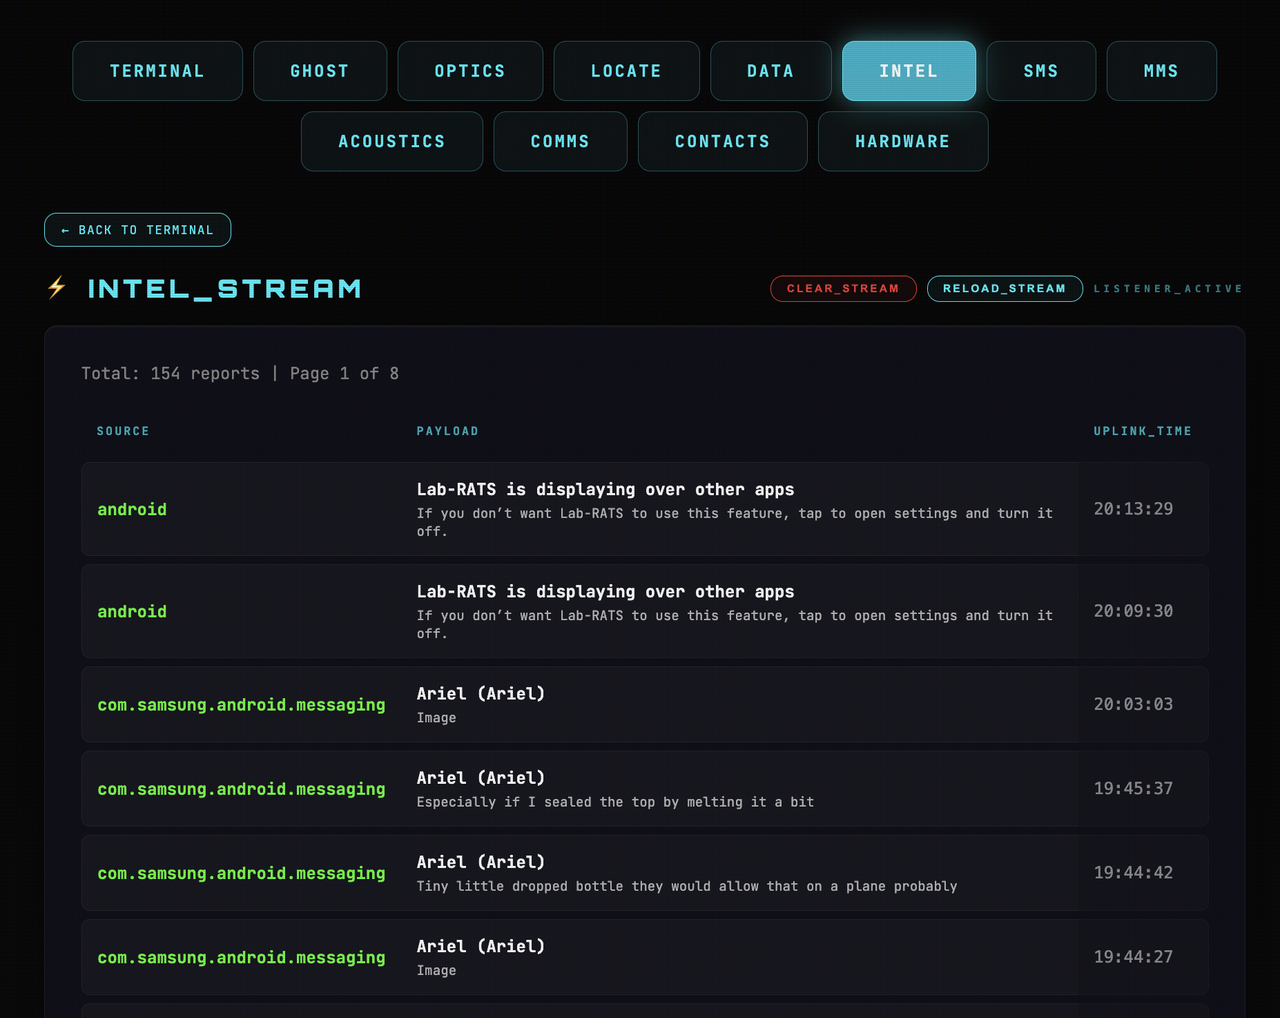Image resolution: width=1280 pixels, height=1018 pixels.
Task: Select com.samsung.android.messaging source at 19:45:37
Action: click(x=241, y=789)
